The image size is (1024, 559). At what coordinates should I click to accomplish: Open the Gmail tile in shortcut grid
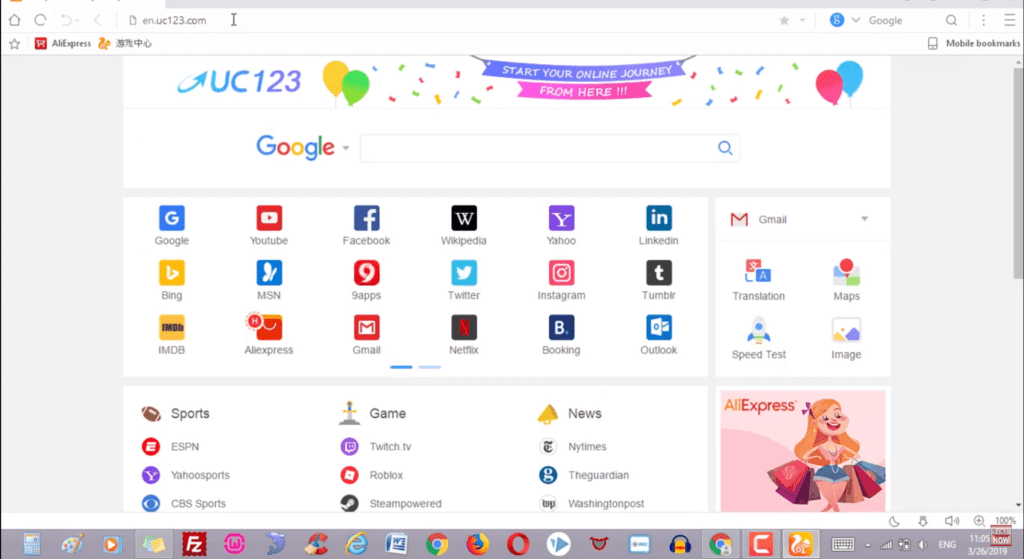pyautogui.click(x=366, y=335)
